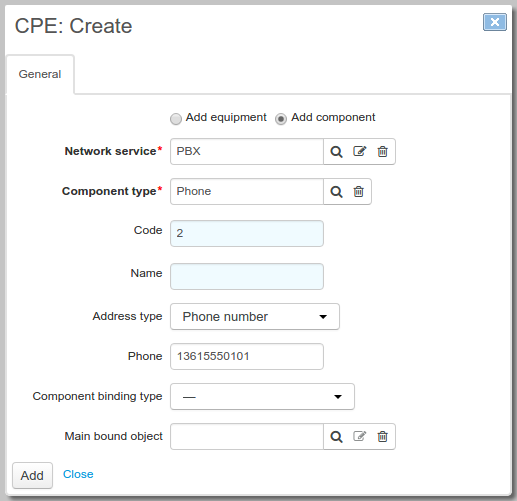This screenshot has height=501, width=517.
Task: Click the PBX Network service text box
Action: (247, 151)
